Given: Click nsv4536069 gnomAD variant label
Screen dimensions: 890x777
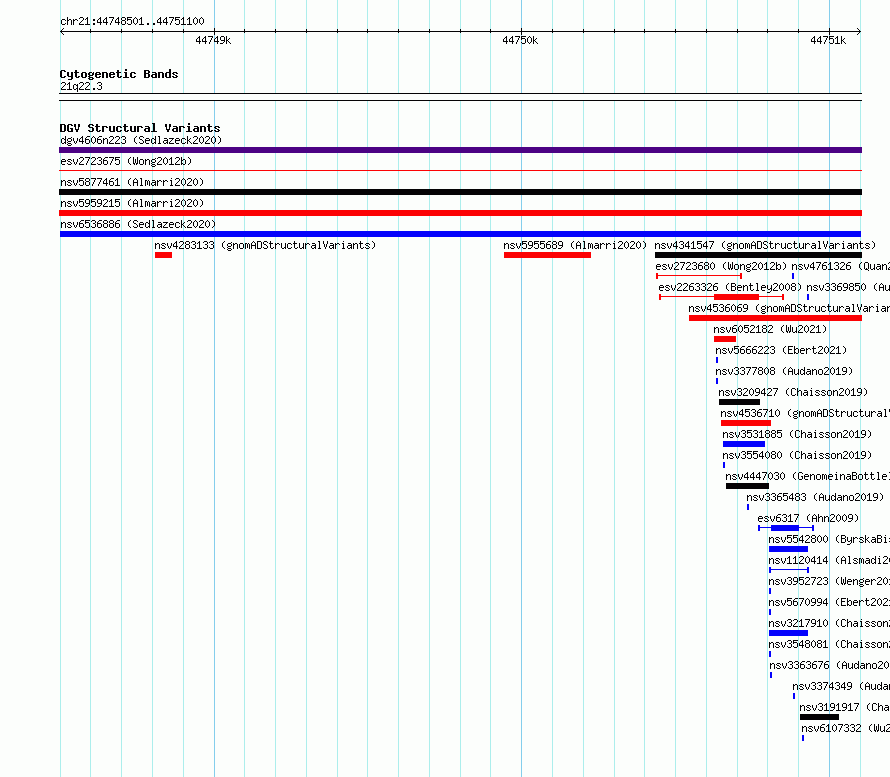Looking at the screenshot, I should (x=789, y=308).
